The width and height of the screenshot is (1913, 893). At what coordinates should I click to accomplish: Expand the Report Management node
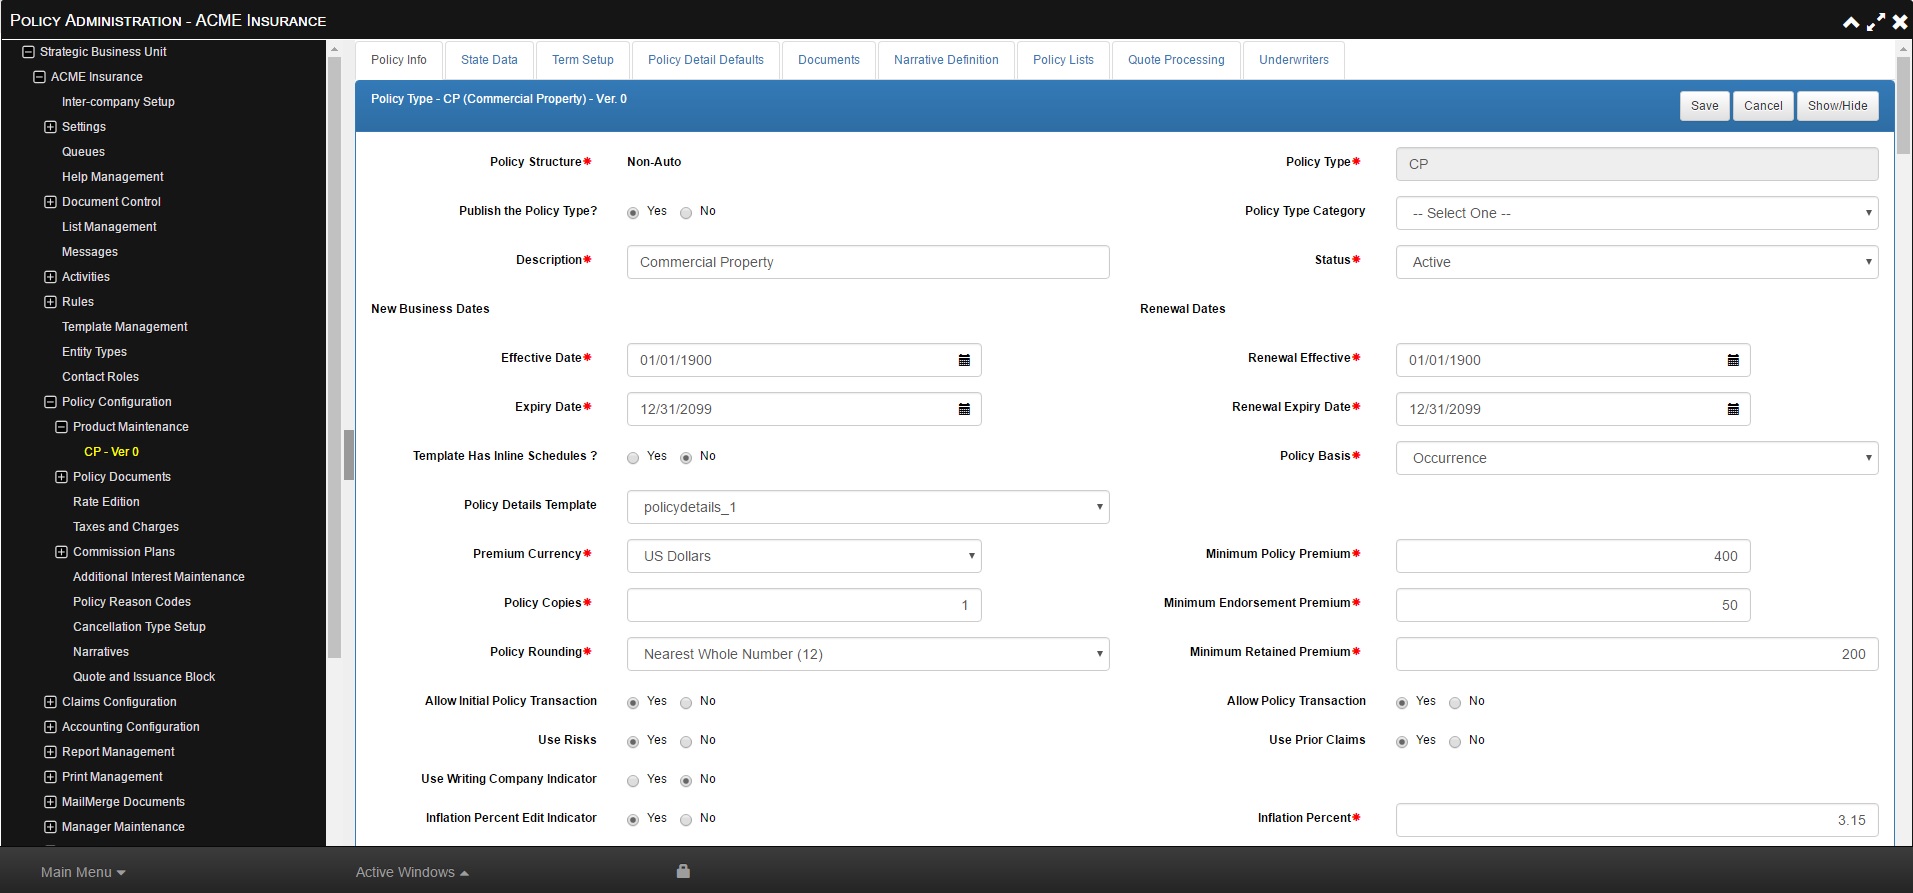pos(50,752)
